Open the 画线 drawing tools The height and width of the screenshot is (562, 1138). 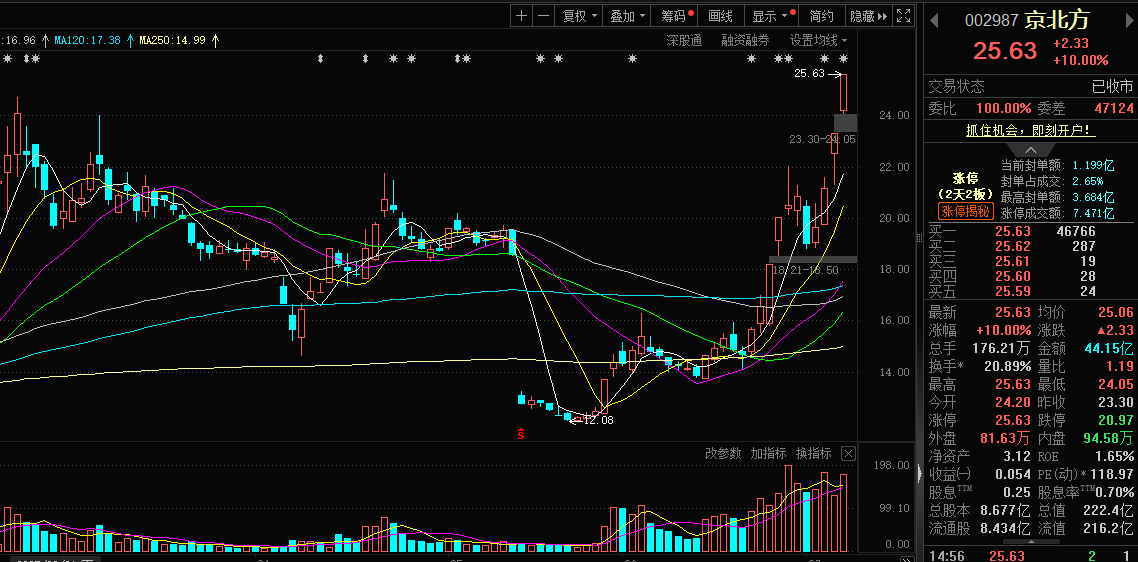click(721, 16)
